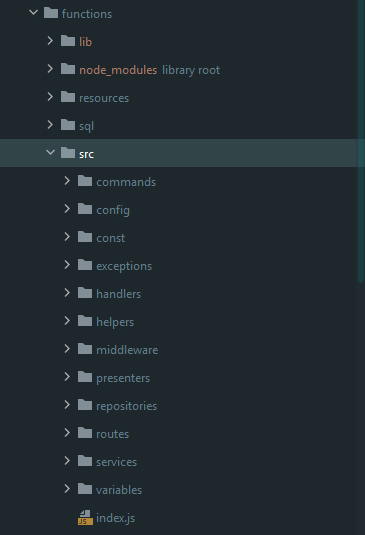Image resolution: width=365 pixels, height=535 pixels.
Task: Click the index.js JavaScript file icon
Action: click(x=85, y=518)
